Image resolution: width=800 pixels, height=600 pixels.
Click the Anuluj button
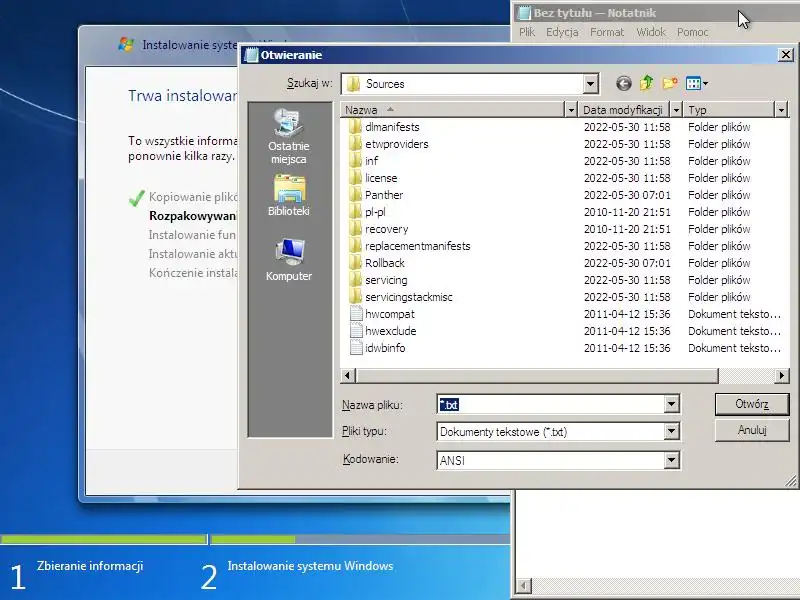coord(752,430)
